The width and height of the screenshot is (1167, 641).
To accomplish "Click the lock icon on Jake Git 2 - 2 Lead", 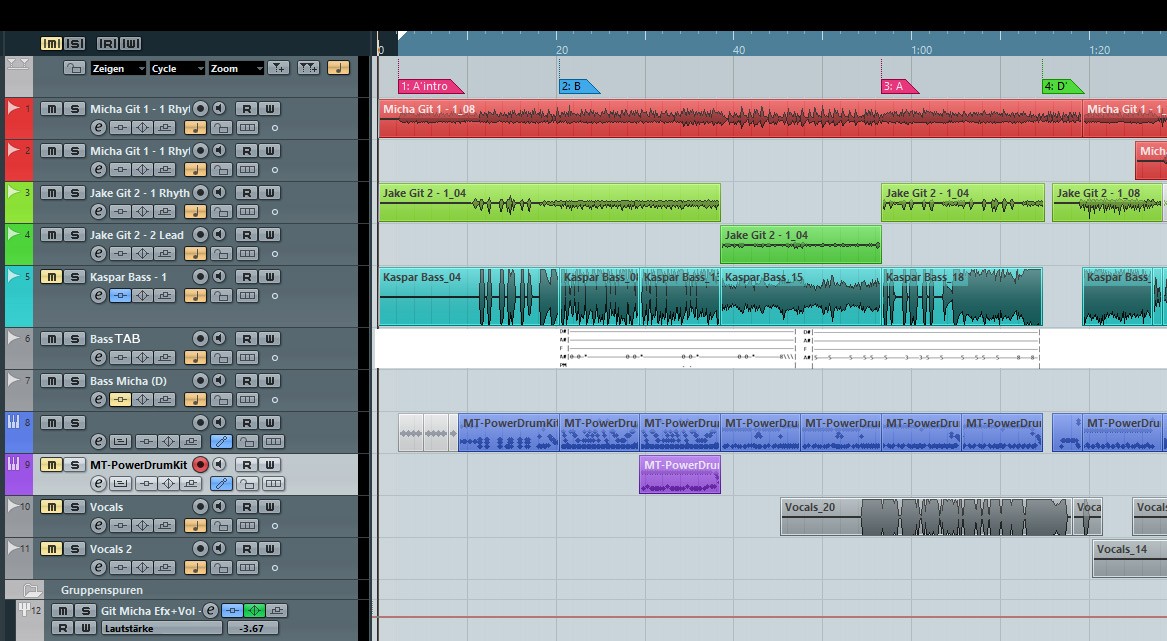I will (220, 254).
